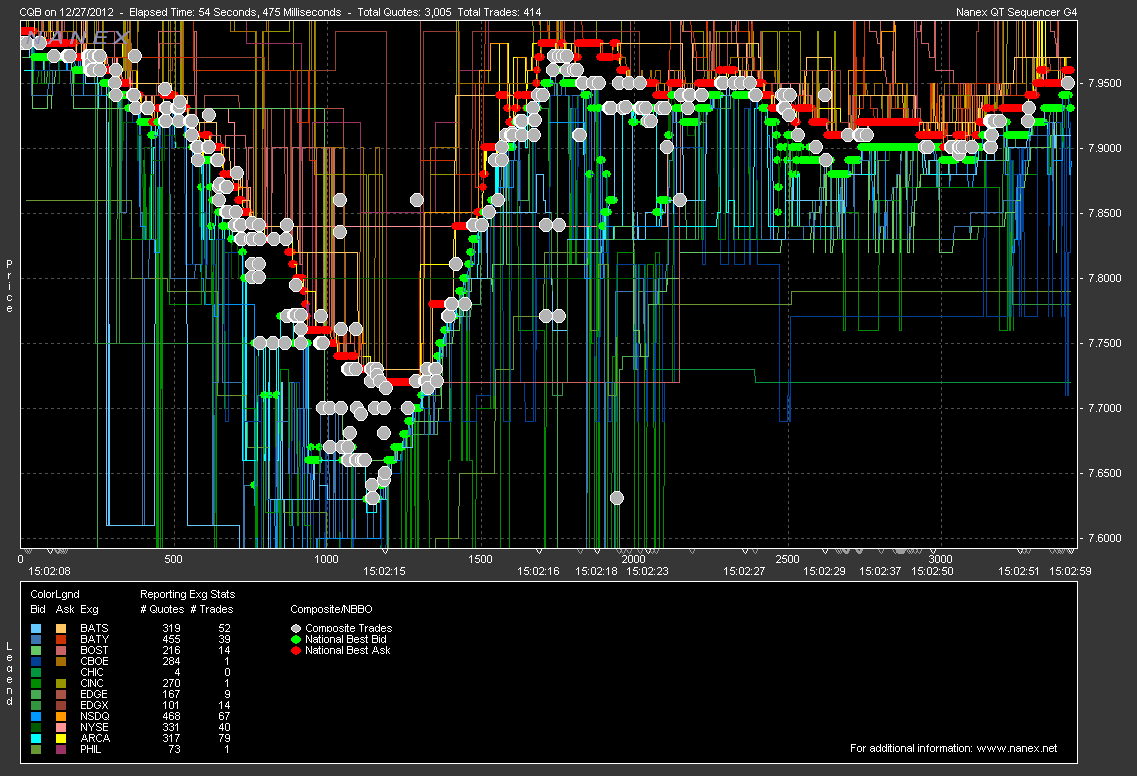Click the green National Best Bid marker
This screenshot has height=776, width=1137.
296,640
